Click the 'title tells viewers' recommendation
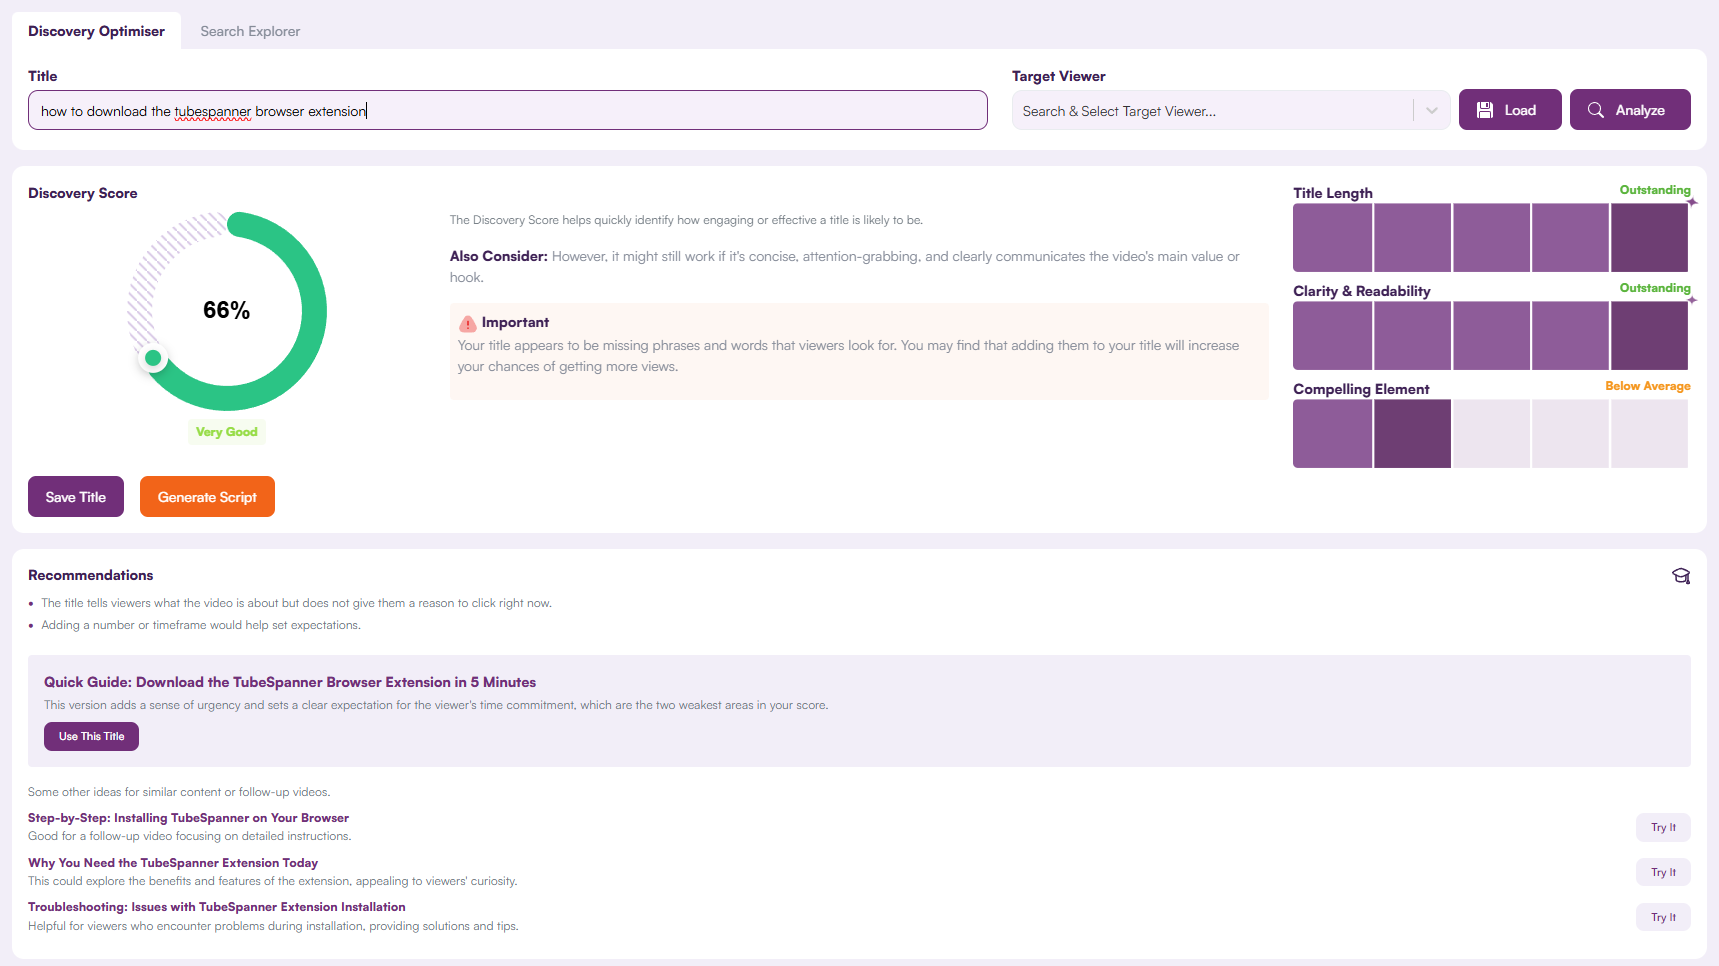The width and height of the screenshot is (1719, 966). coord(296,603)
